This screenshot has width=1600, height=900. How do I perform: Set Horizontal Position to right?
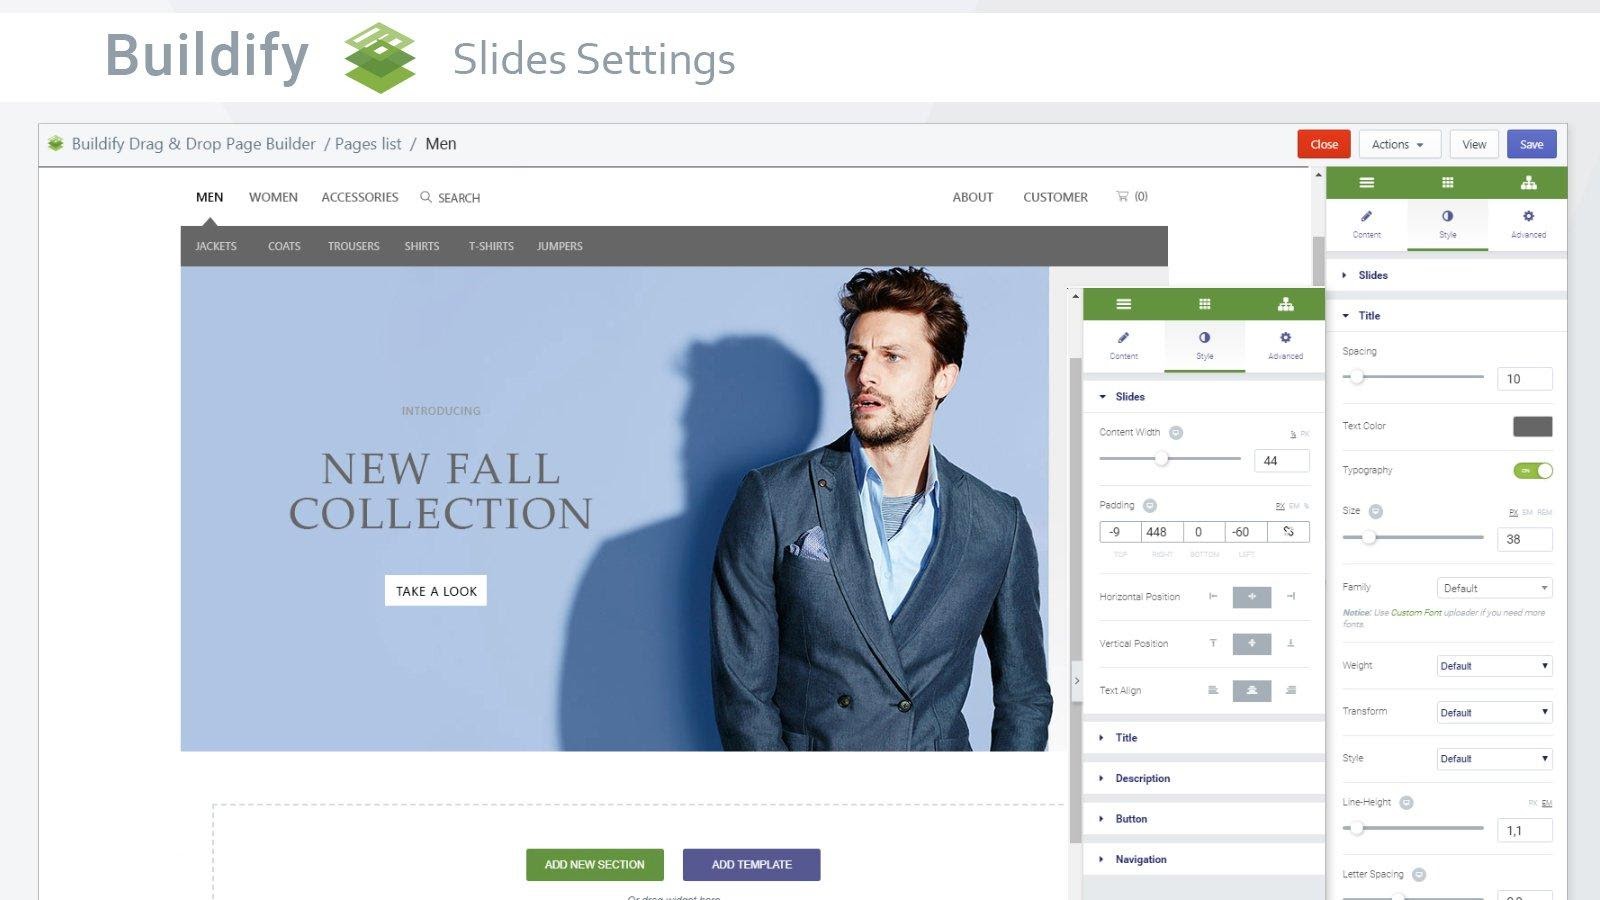click(1291, 596)
